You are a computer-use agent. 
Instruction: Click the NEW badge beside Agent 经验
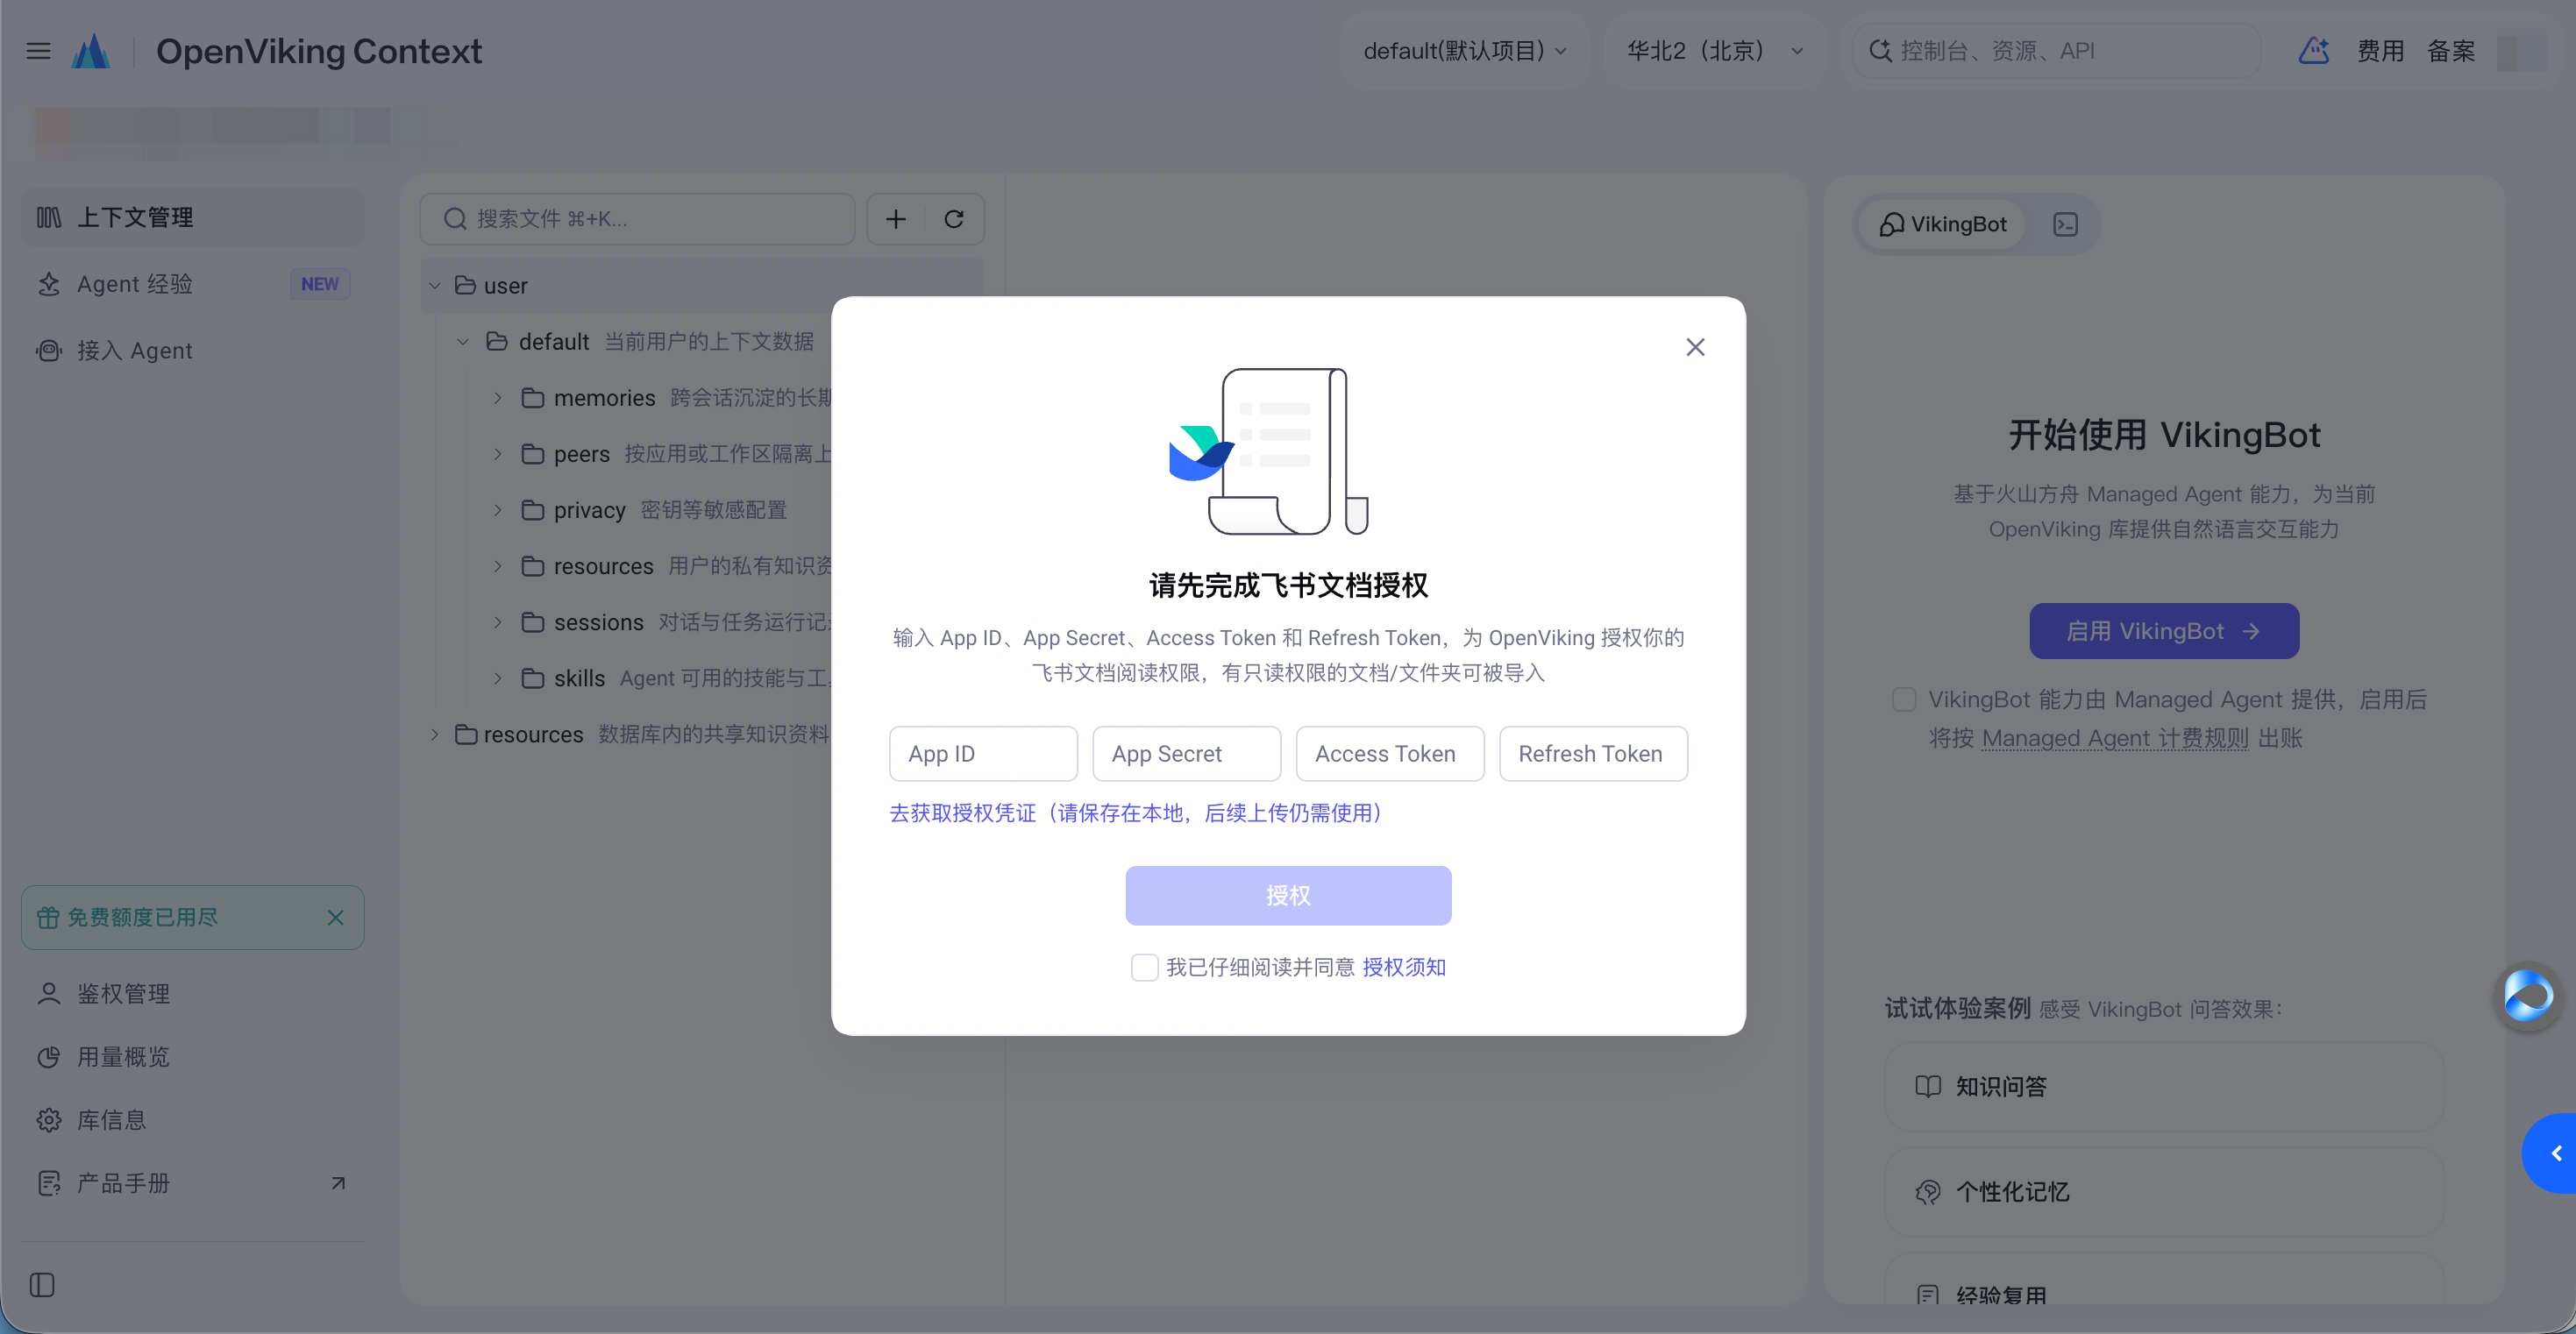[320, 284]
